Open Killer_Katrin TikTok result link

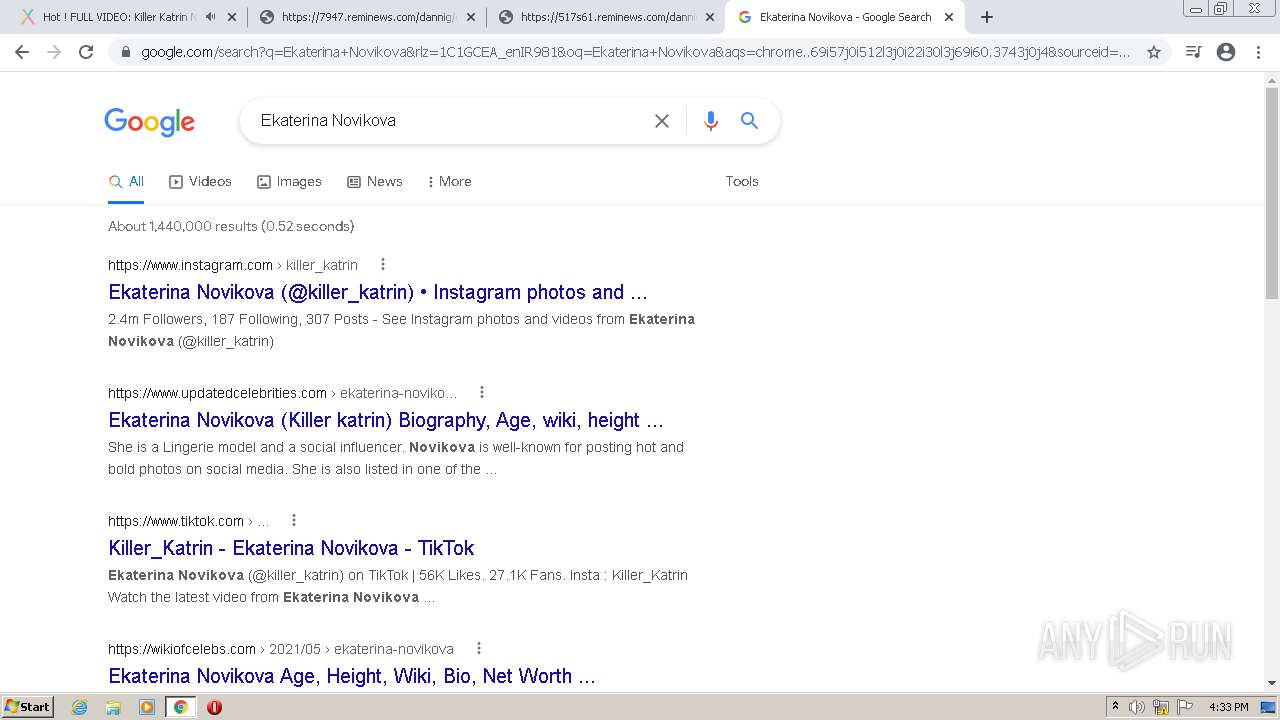point(291,549)
